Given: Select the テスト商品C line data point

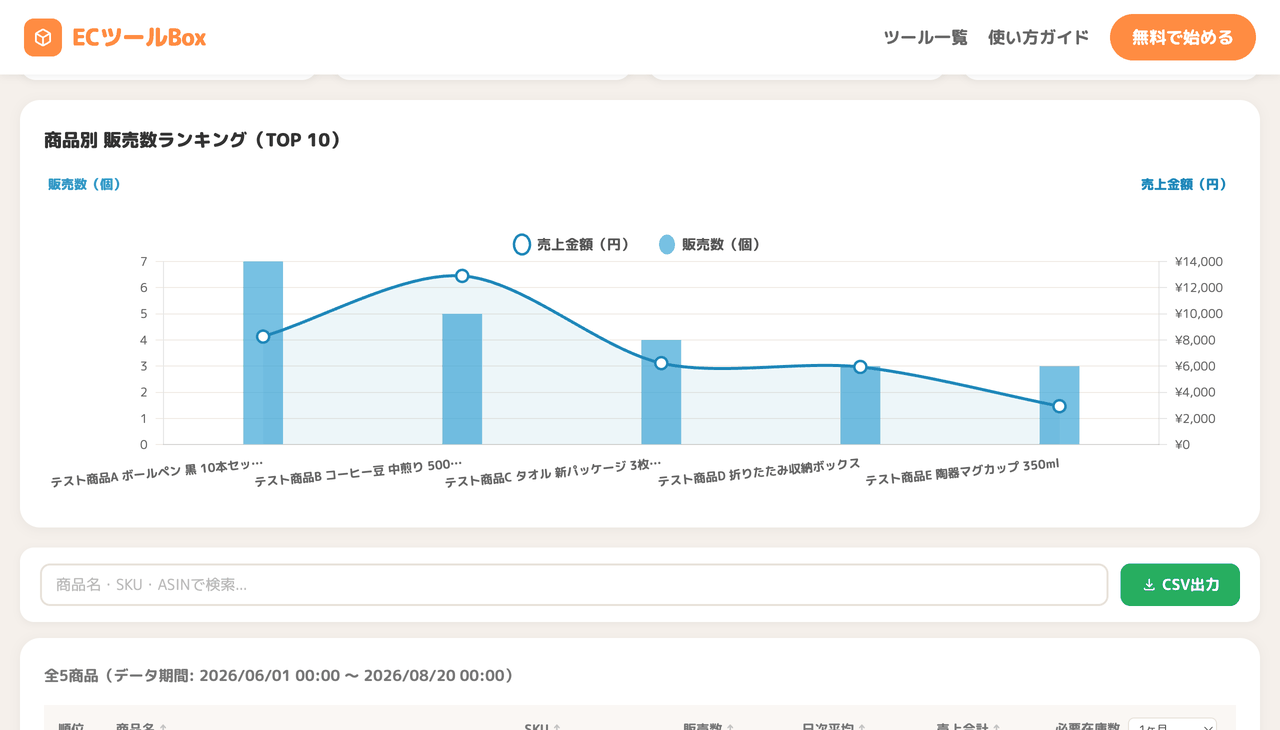Looking at the screenshot, I should pyautogui.click(x=661, y=363).
